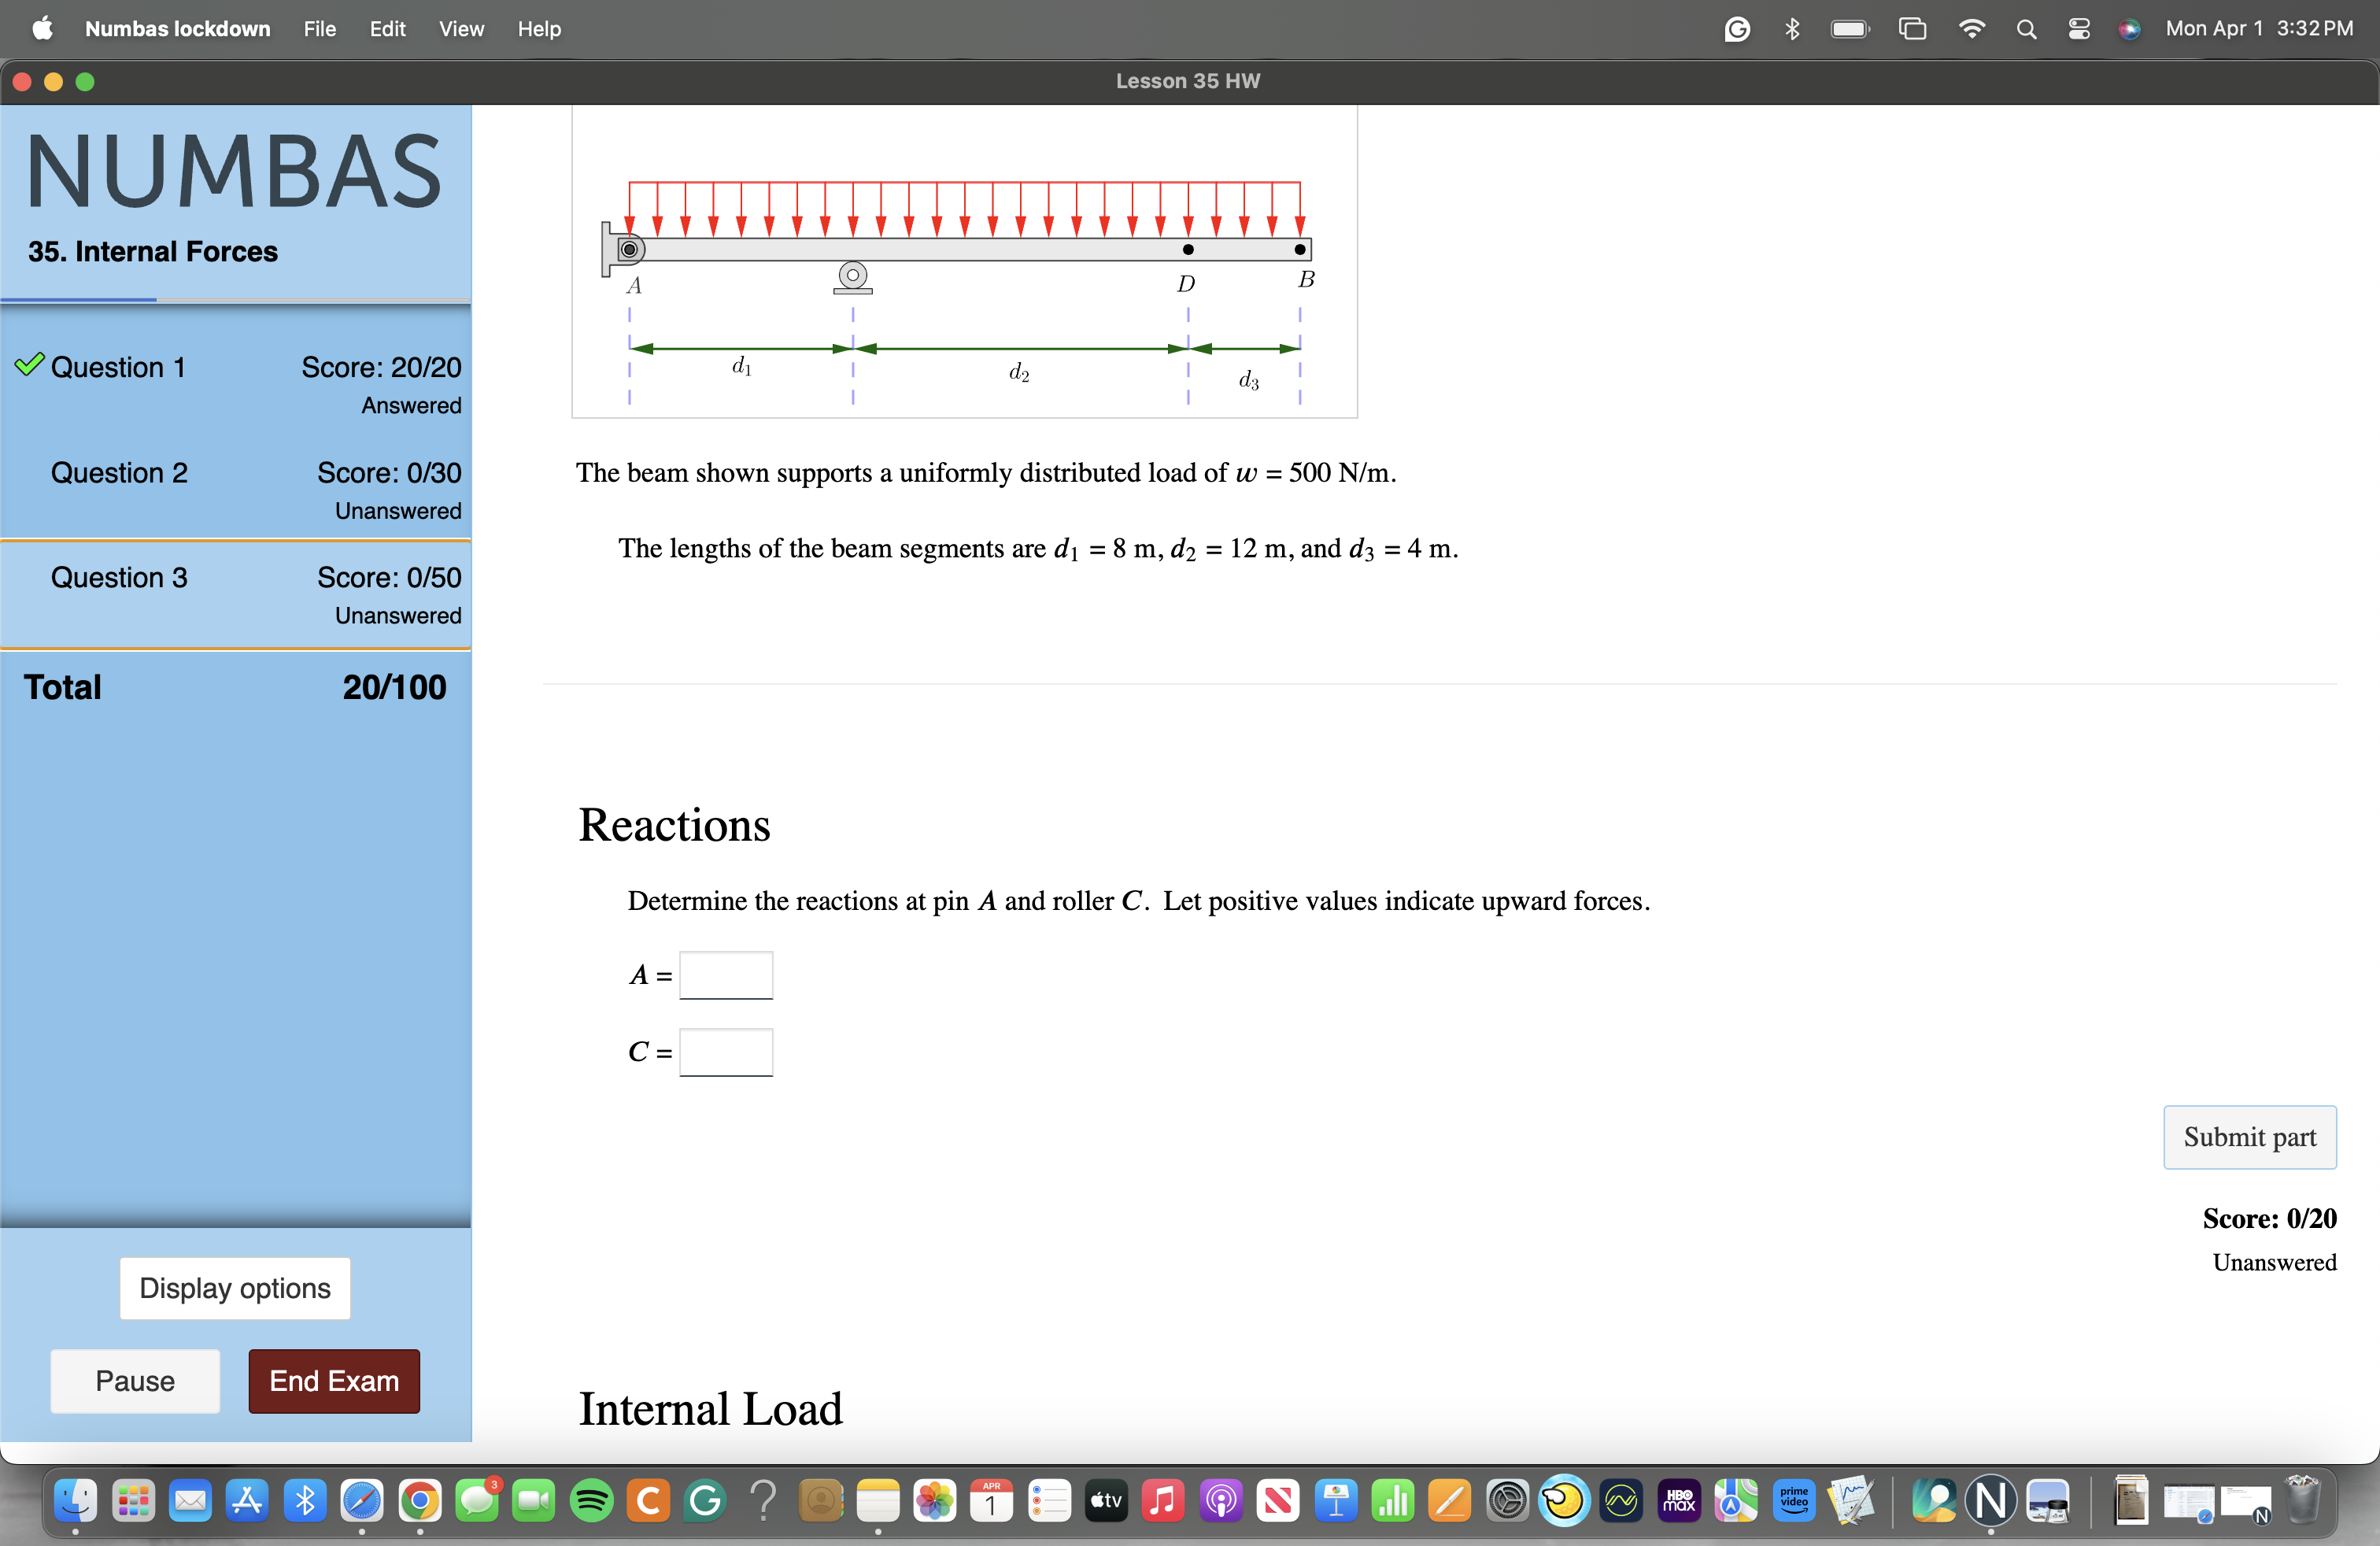Open the View menu
The width and height of the screenshot is (2380, 1546).
[x=461, y=29]
